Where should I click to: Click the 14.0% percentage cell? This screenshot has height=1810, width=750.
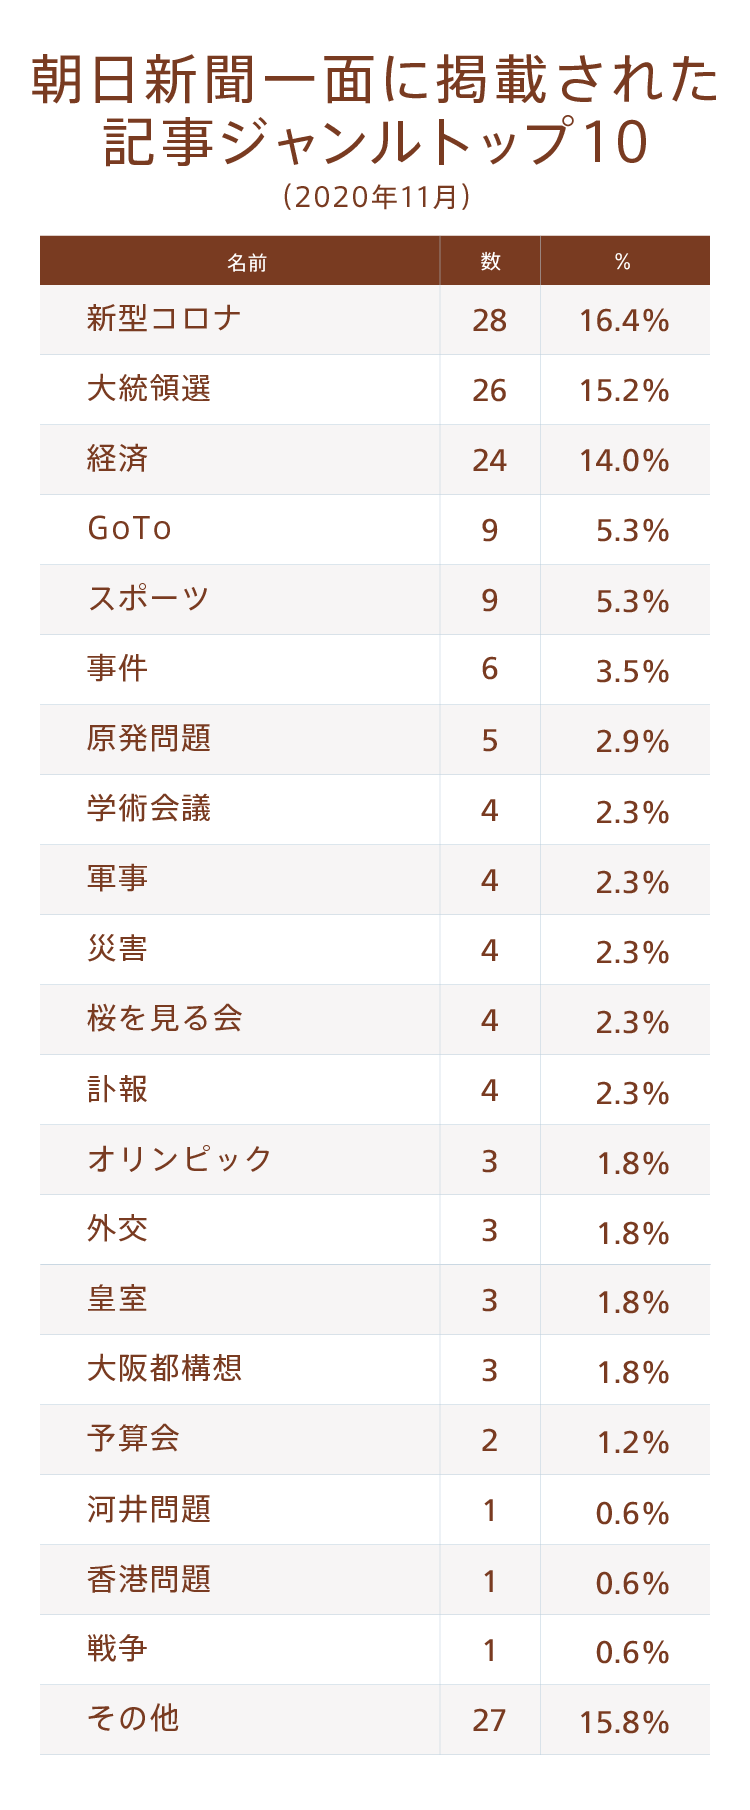(x=624, y=461)
